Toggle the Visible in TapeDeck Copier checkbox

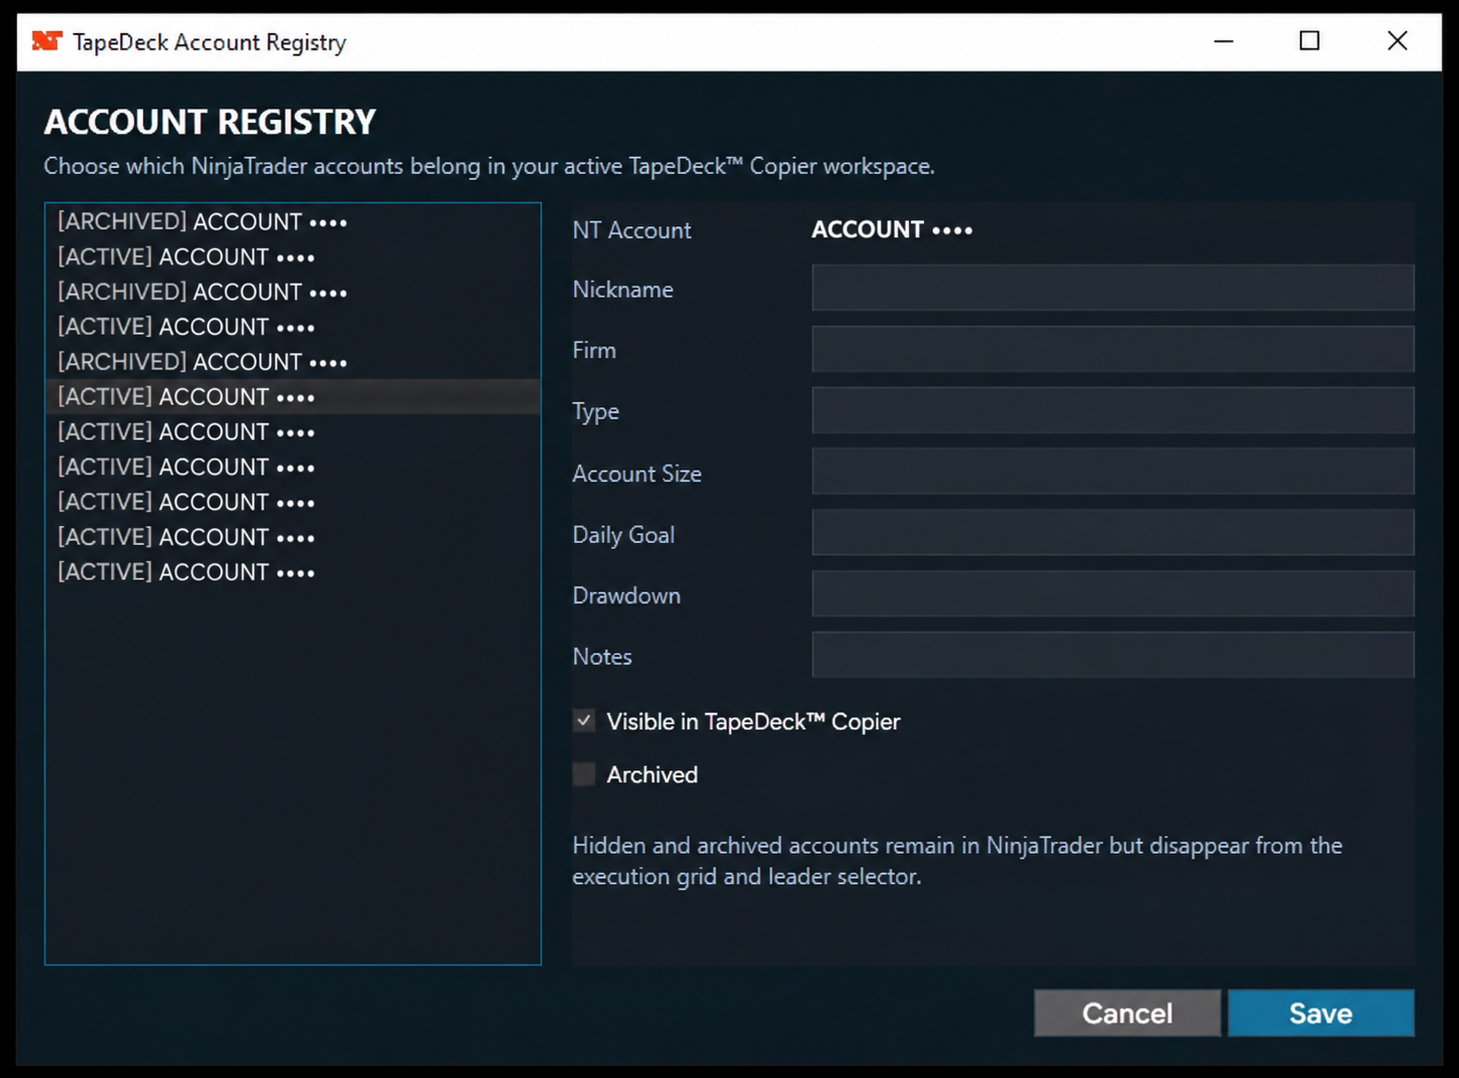(584, 721)
